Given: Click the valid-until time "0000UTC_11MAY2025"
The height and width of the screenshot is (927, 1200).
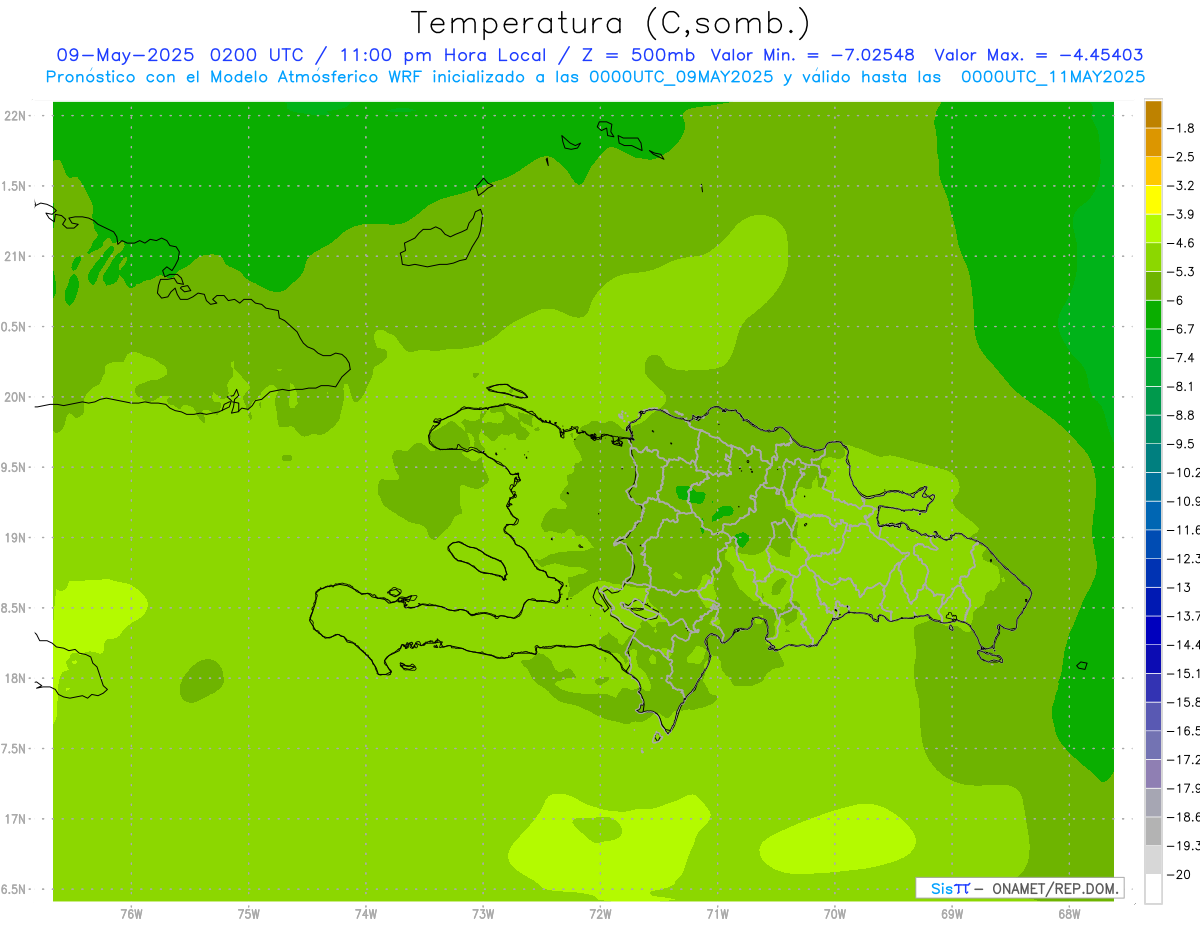Looking at the screenshot, I should [x=1052, y=77].
